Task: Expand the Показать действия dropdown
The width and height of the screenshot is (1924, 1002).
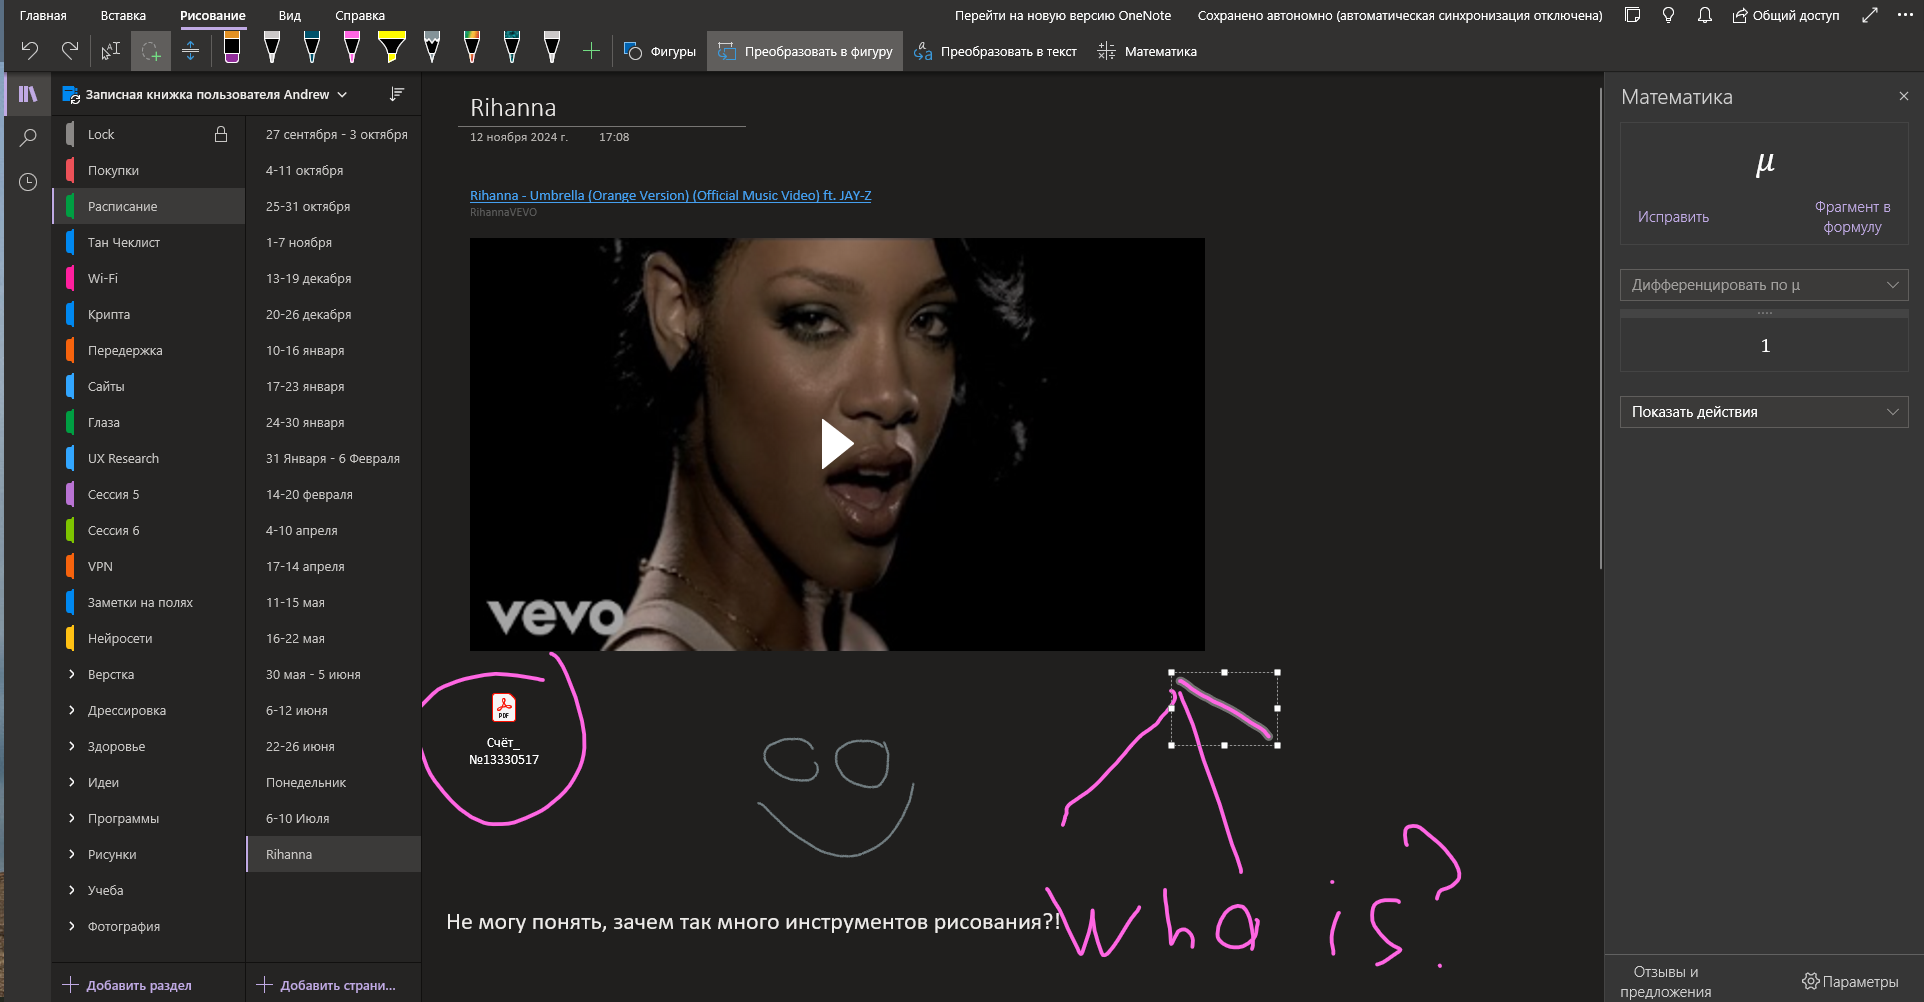Action: coord(1764,412)
